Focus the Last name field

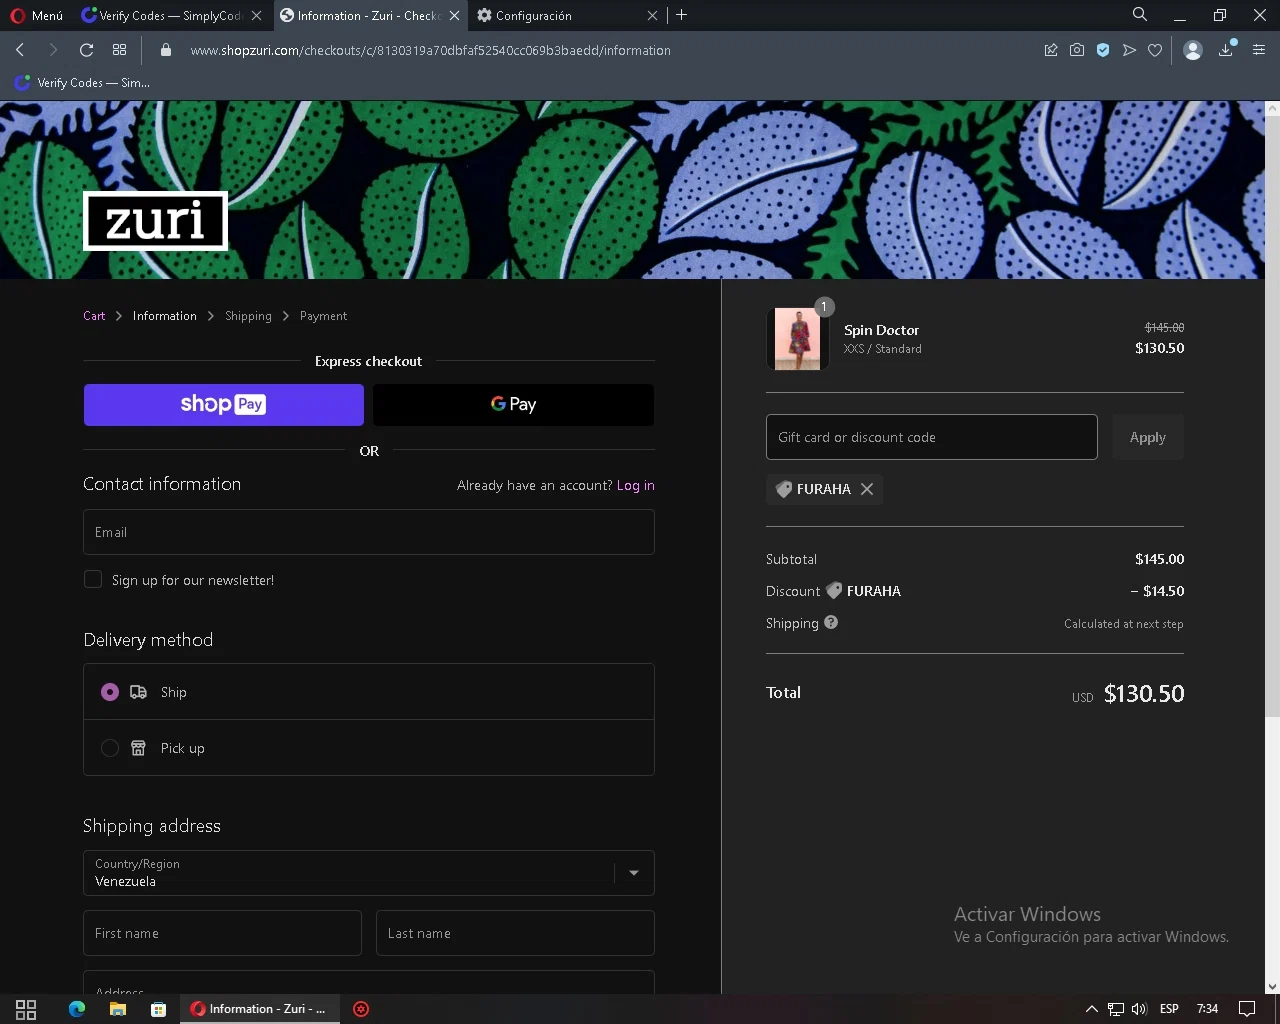point(515,933)
